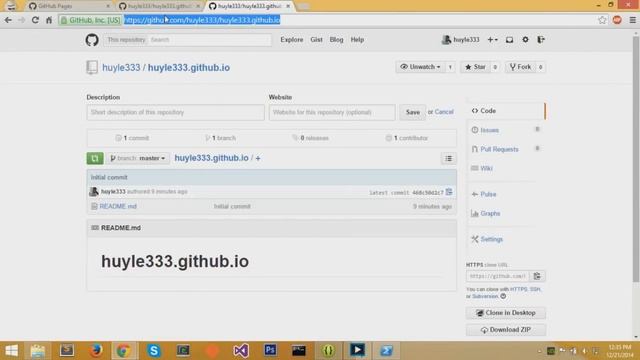The height and width of the screenshot is (360, 640).
Task: Open huyle333 owner link in repo title
Action: [x=121, y=68]
